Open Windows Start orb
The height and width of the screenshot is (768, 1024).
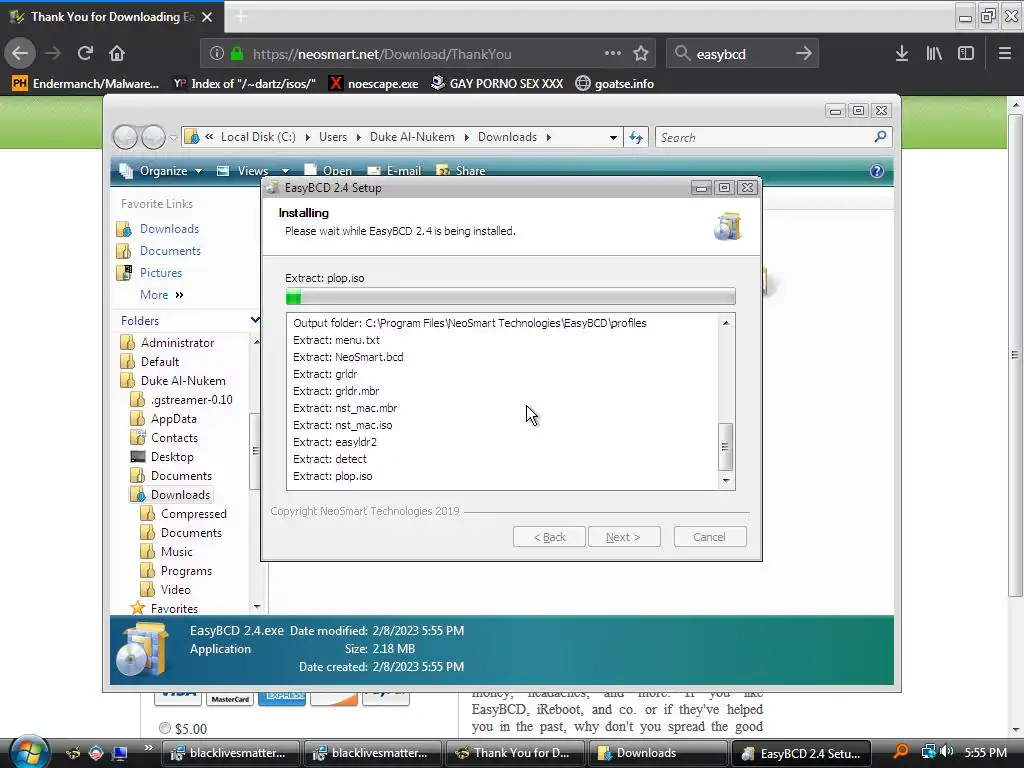(29, 751)
